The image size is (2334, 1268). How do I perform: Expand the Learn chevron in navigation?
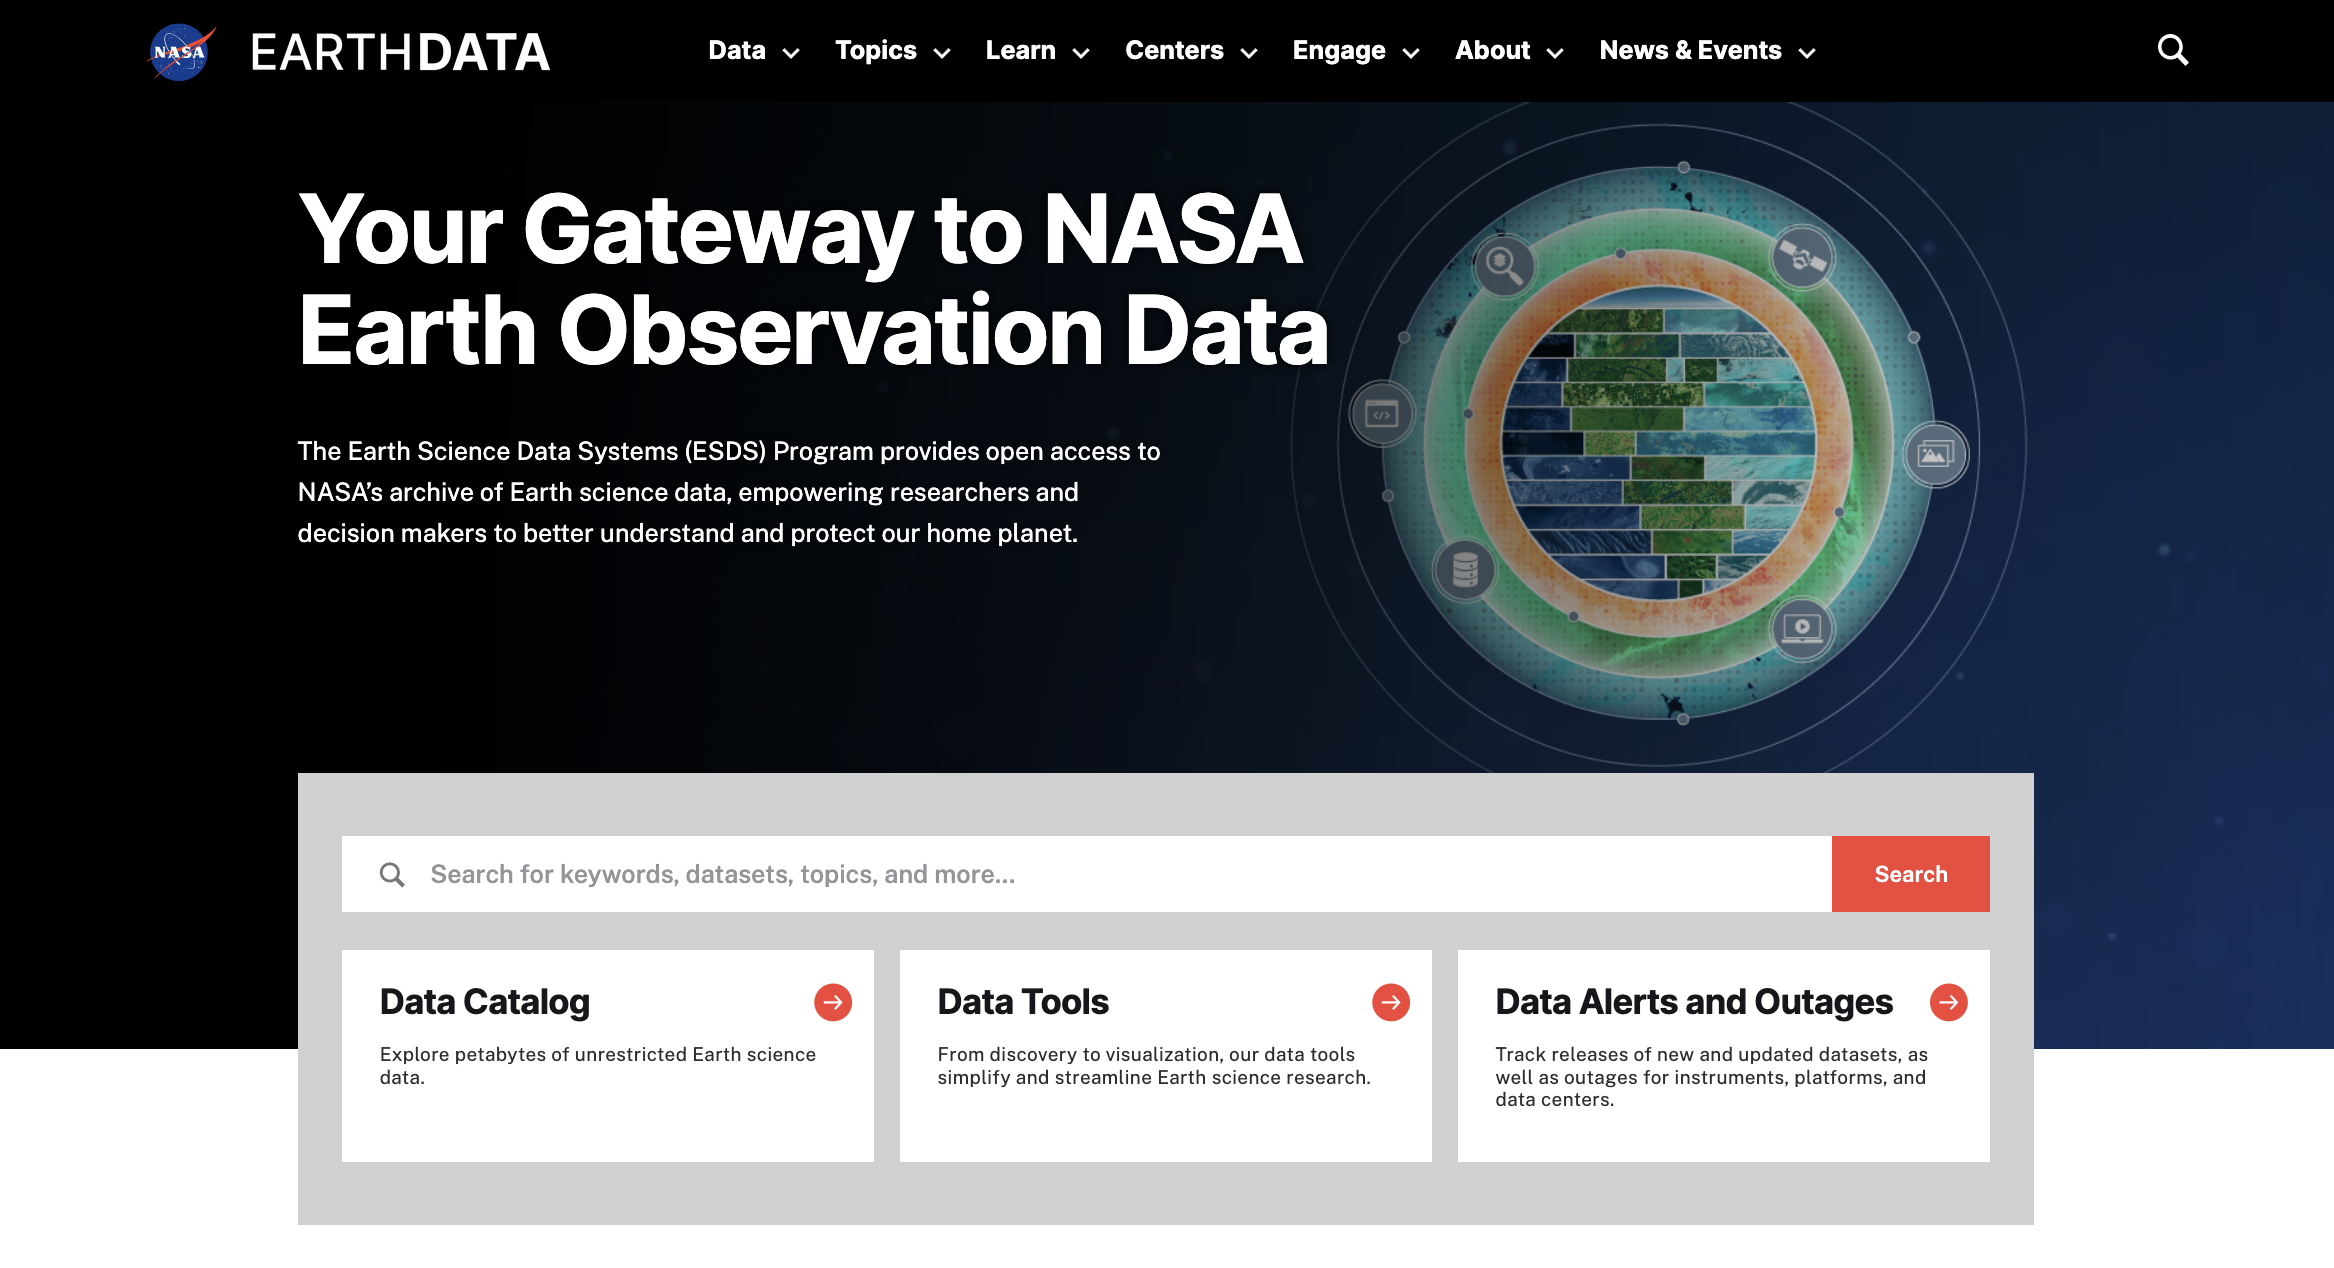coord(1081,53)
